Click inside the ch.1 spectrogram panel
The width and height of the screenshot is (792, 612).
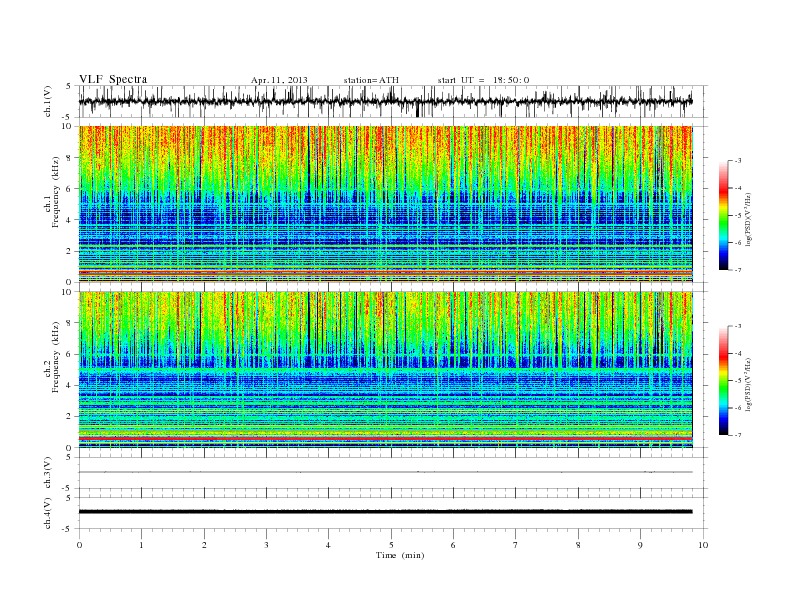pos(385,204)
